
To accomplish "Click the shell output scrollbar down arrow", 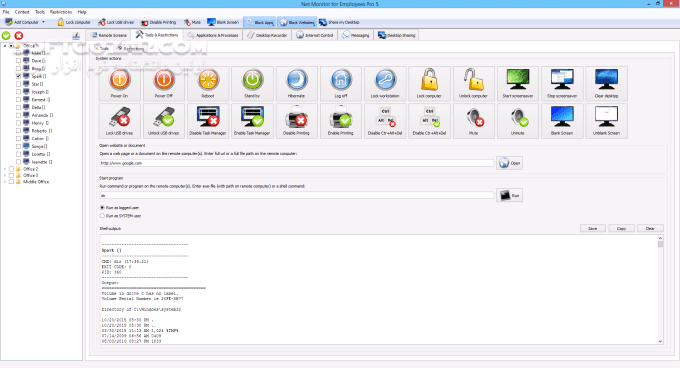I will (x=660, y=342).
